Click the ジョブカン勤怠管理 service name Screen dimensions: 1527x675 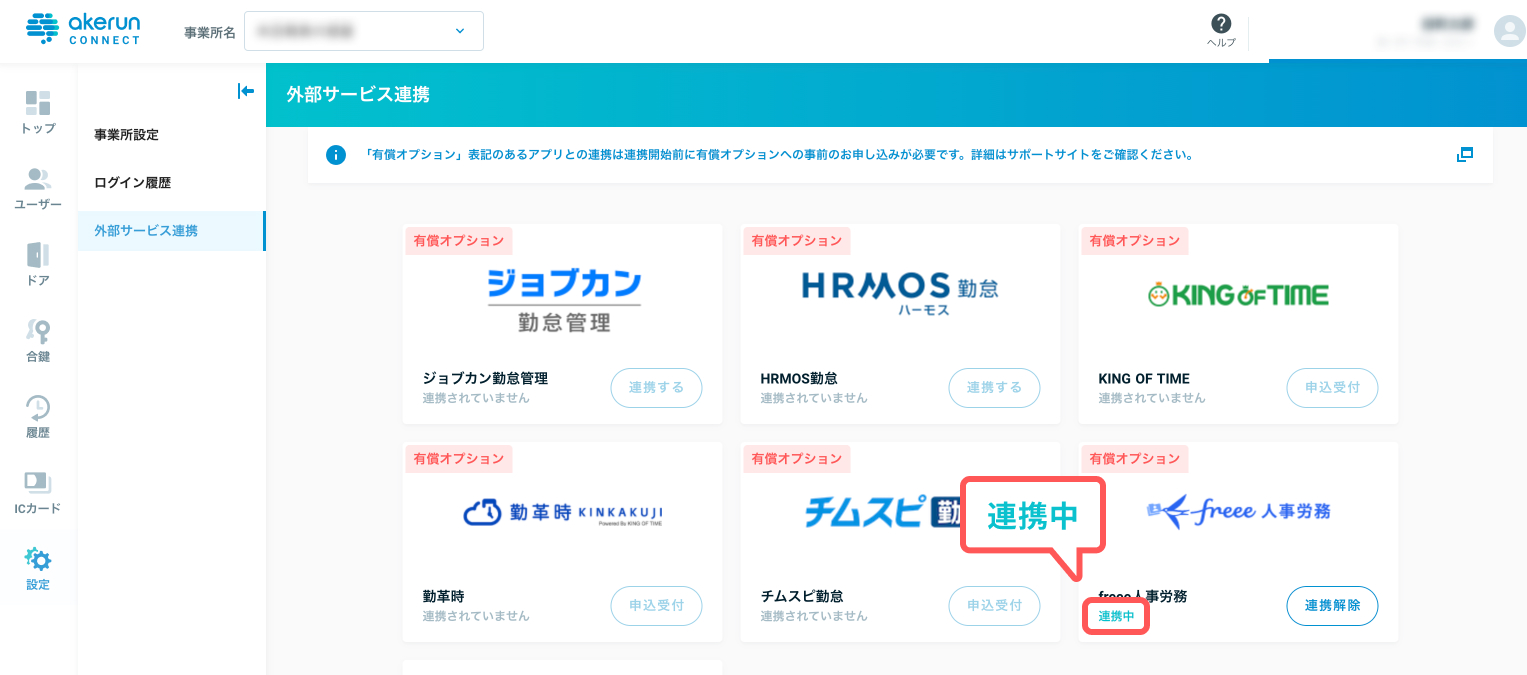tap(485, 379)
